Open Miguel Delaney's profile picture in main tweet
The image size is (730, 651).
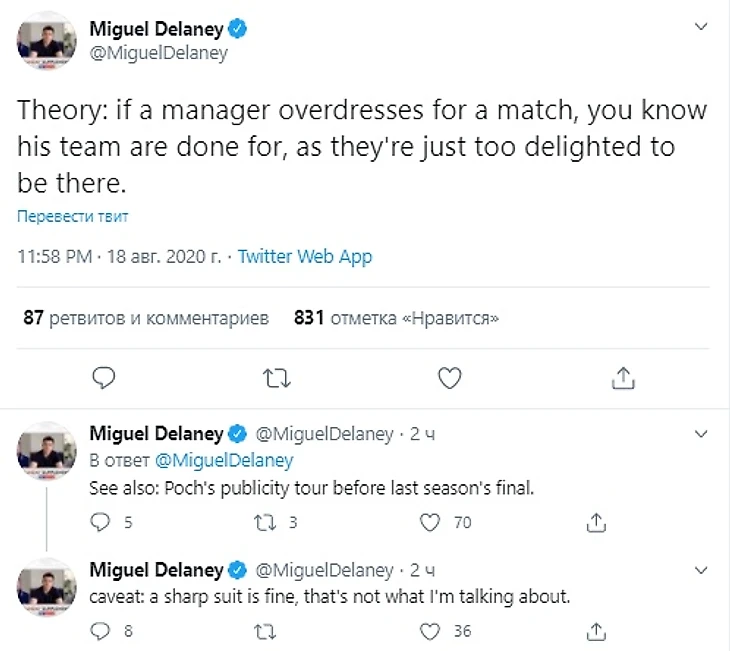(x=48, y=42)
